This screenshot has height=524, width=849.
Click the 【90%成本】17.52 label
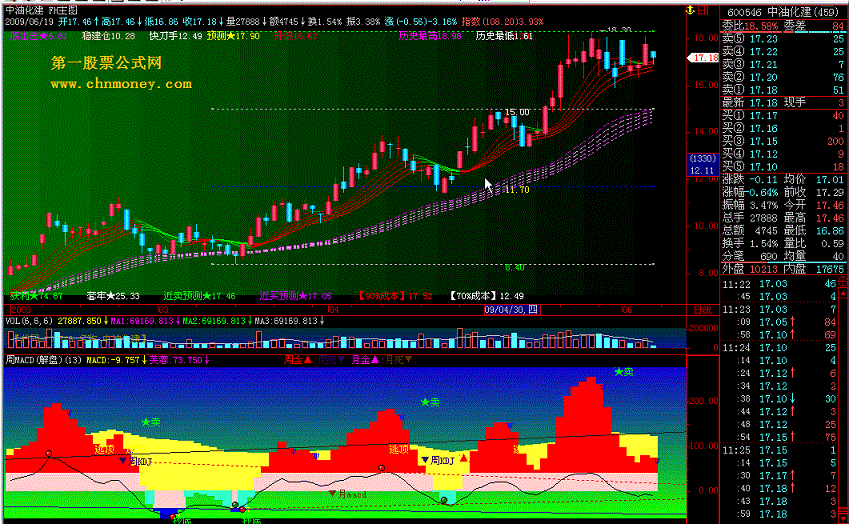395,296
